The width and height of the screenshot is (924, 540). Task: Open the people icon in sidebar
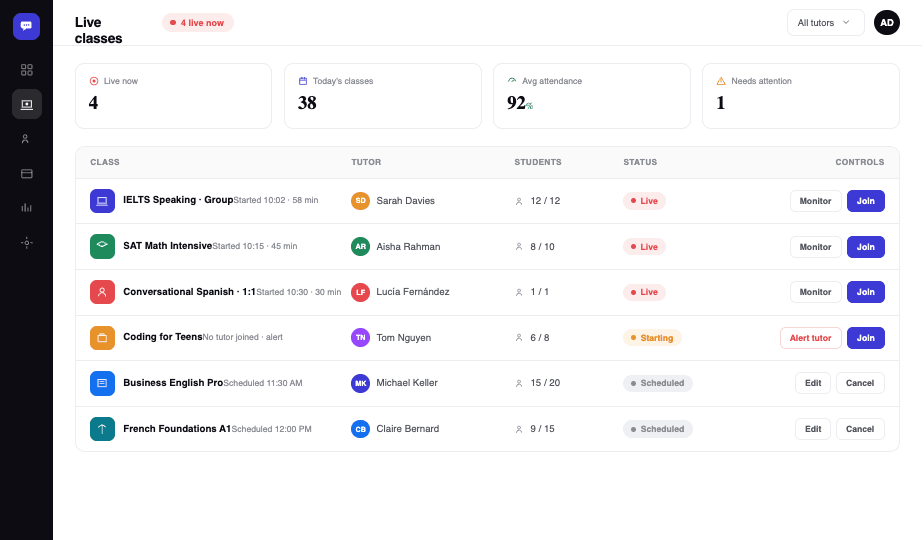[x=25, y=139]
